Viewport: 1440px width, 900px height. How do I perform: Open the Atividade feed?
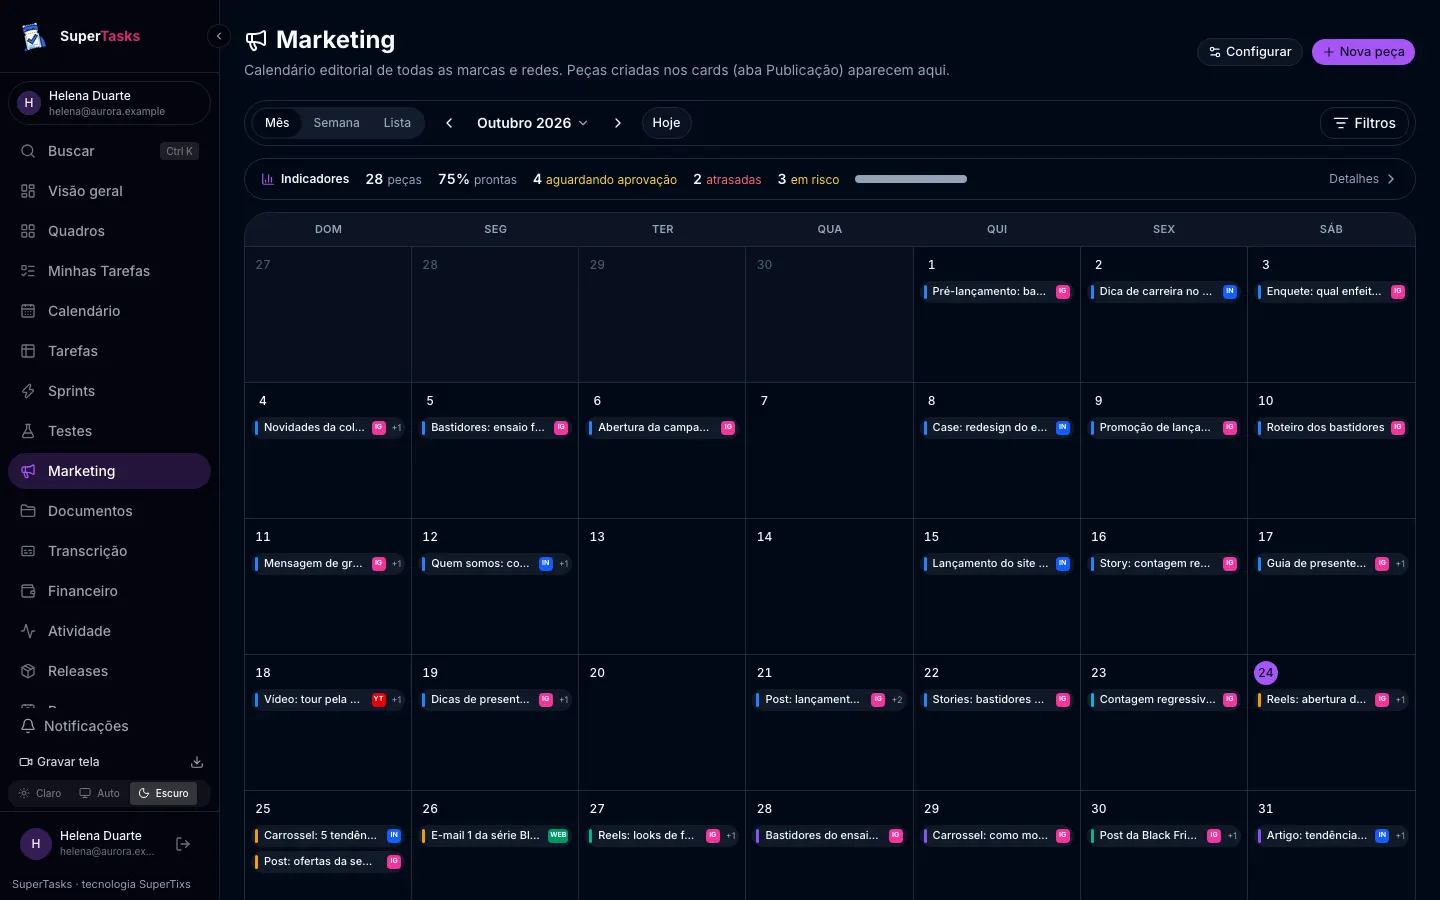point(109,631)
